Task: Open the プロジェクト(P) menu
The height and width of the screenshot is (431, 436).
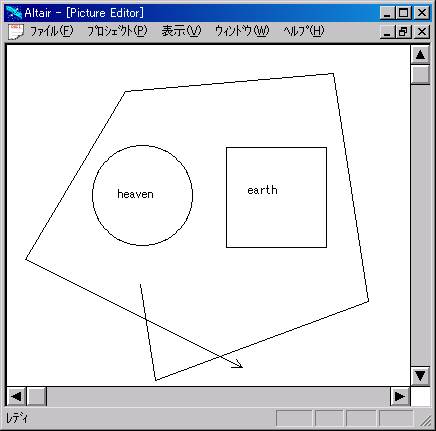Action: pos(117,31)
